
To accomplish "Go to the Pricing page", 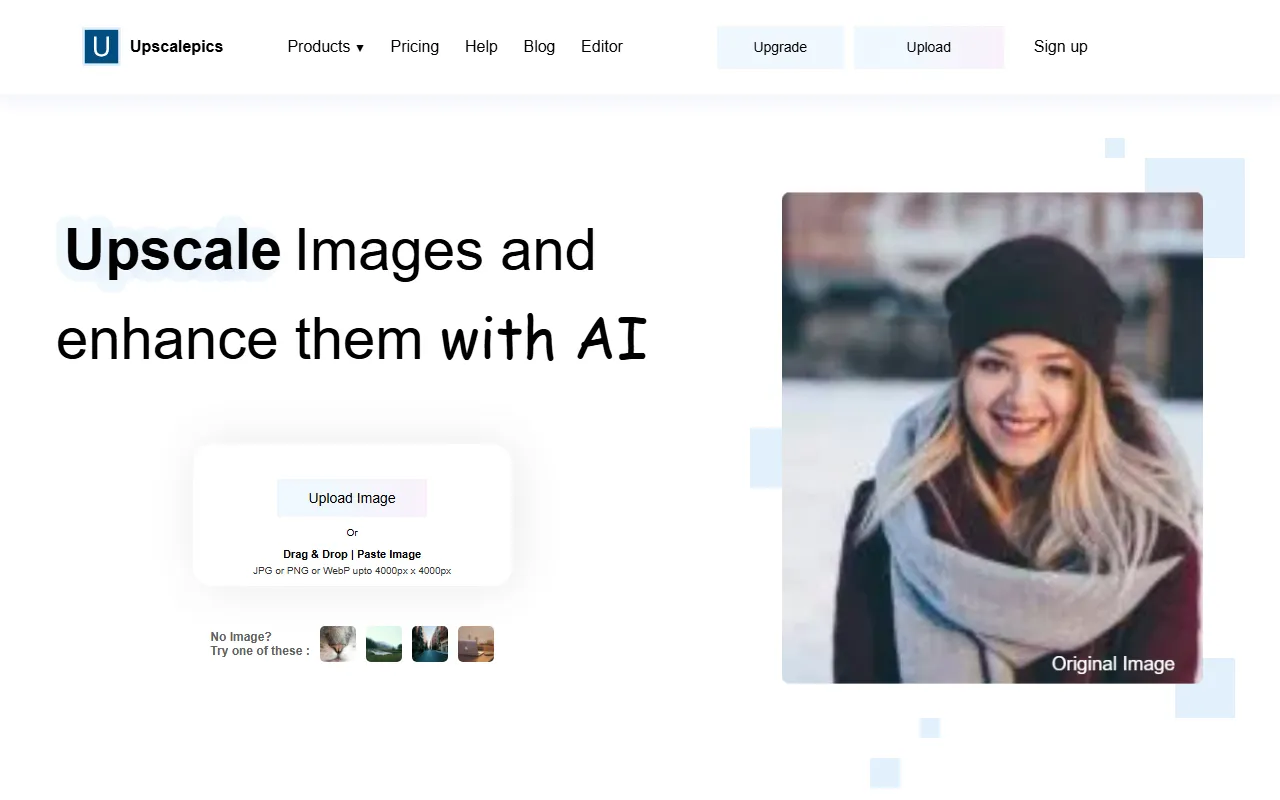I will (x=414, y=46).
